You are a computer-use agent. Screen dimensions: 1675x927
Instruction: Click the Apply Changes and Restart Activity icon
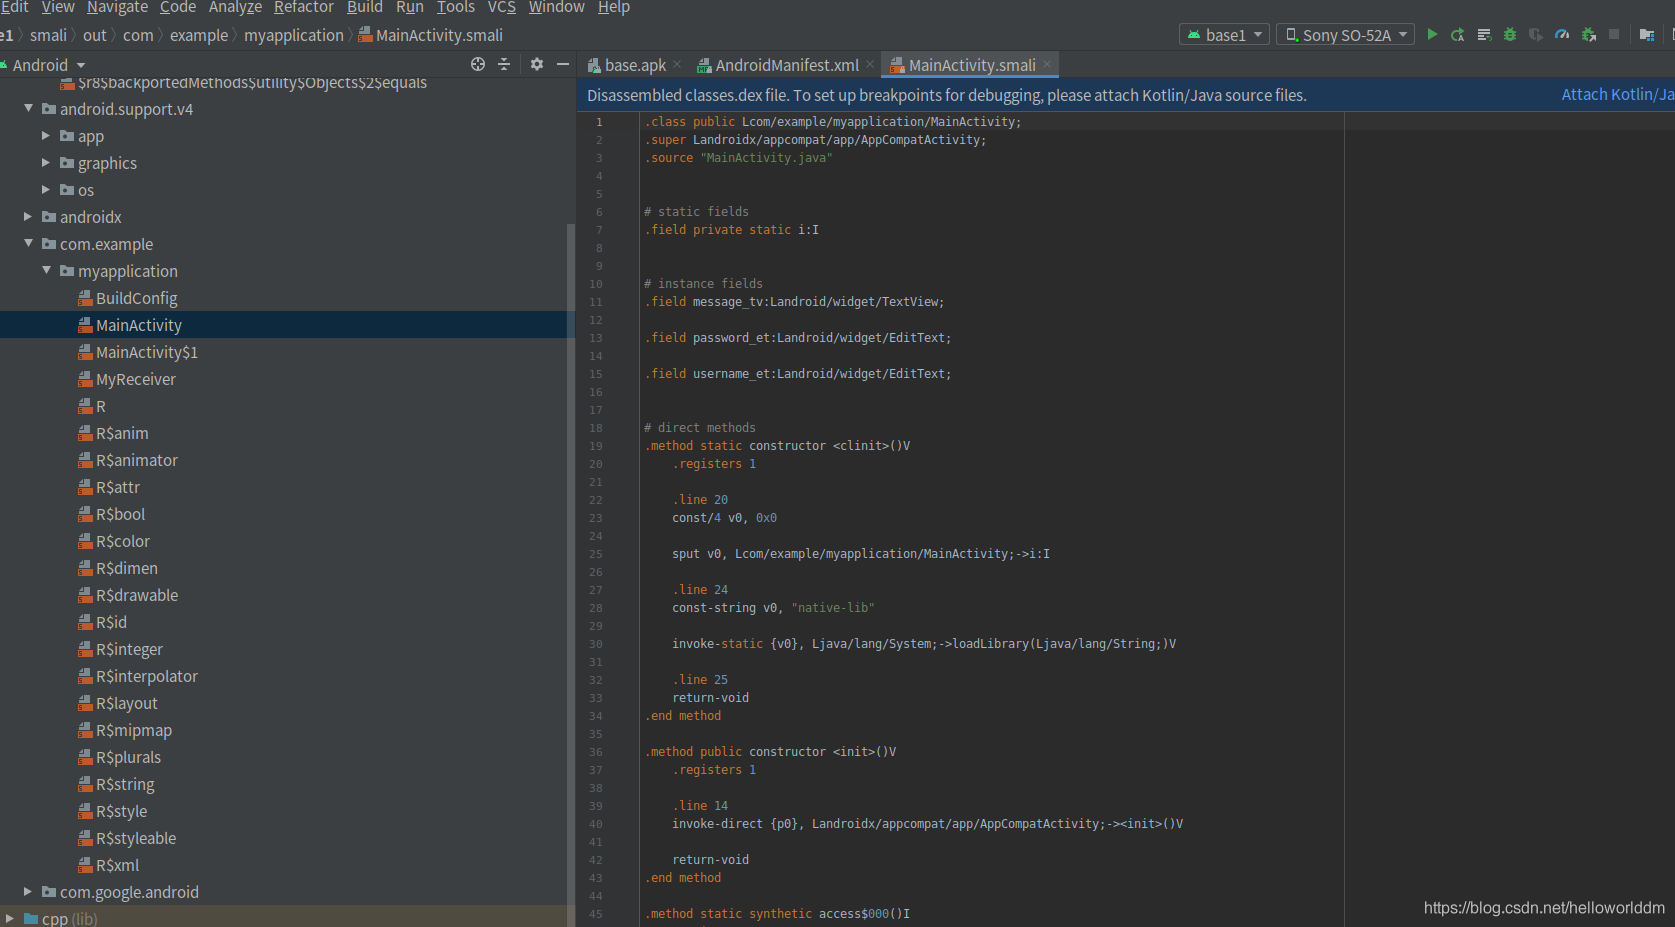click(1458, 35)
